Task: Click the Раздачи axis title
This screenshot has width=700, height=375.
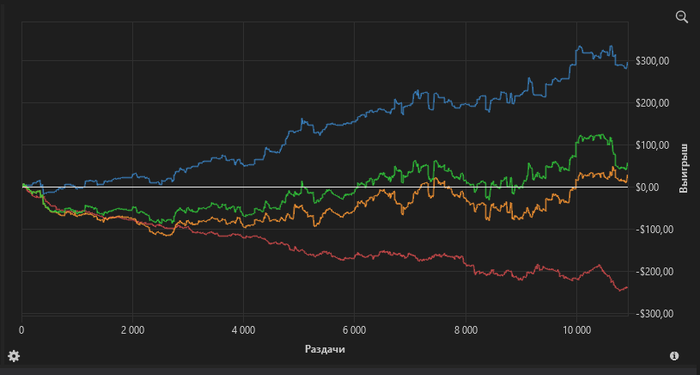Action: [325, 349]
